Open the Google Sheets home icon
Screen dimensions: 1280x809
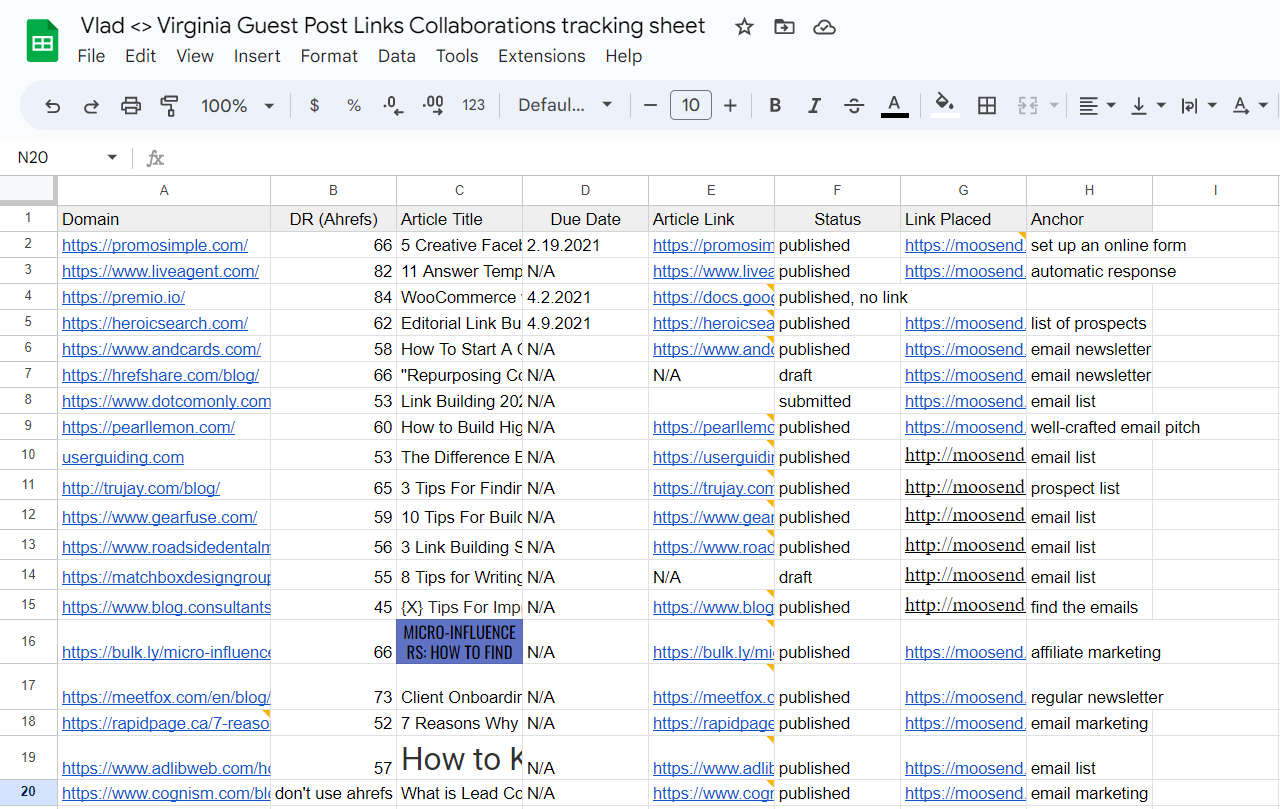coord(43,42)
